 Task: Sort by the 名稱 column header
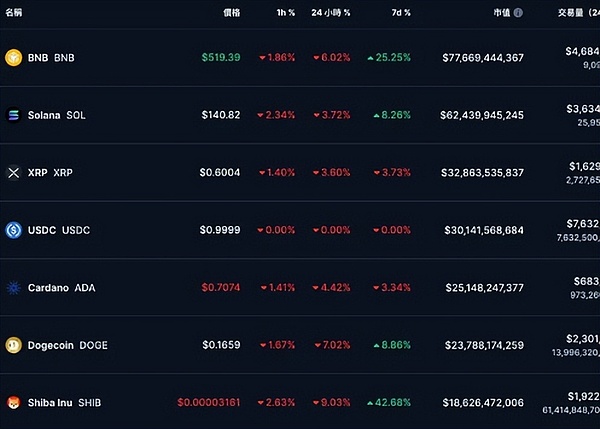pyautogui.click(x=14, y=13)
